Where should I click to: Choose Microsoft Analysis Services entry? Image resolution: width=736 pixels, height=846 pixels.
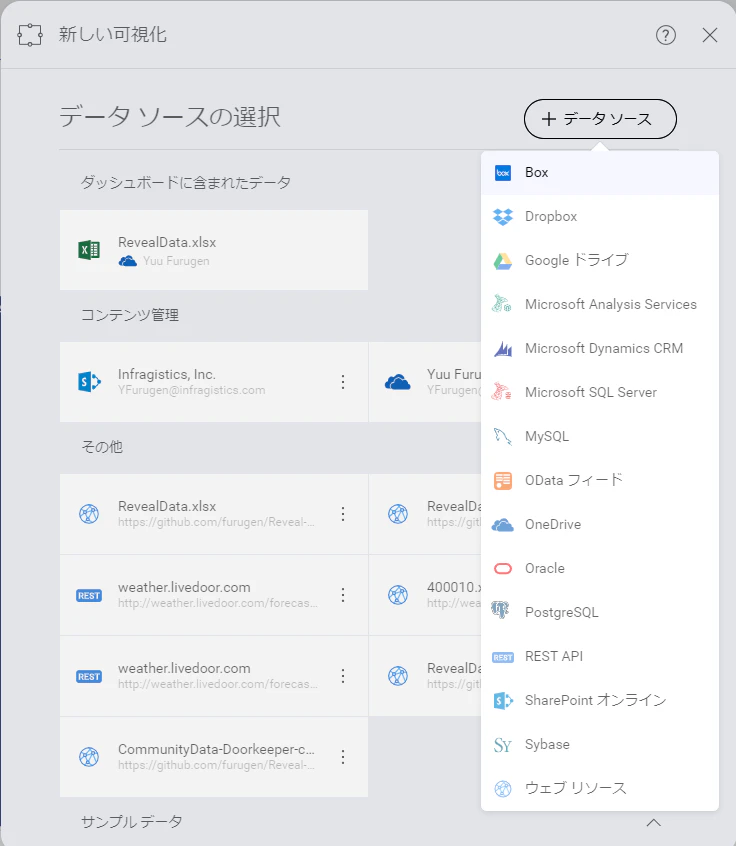tap(599, 304)
